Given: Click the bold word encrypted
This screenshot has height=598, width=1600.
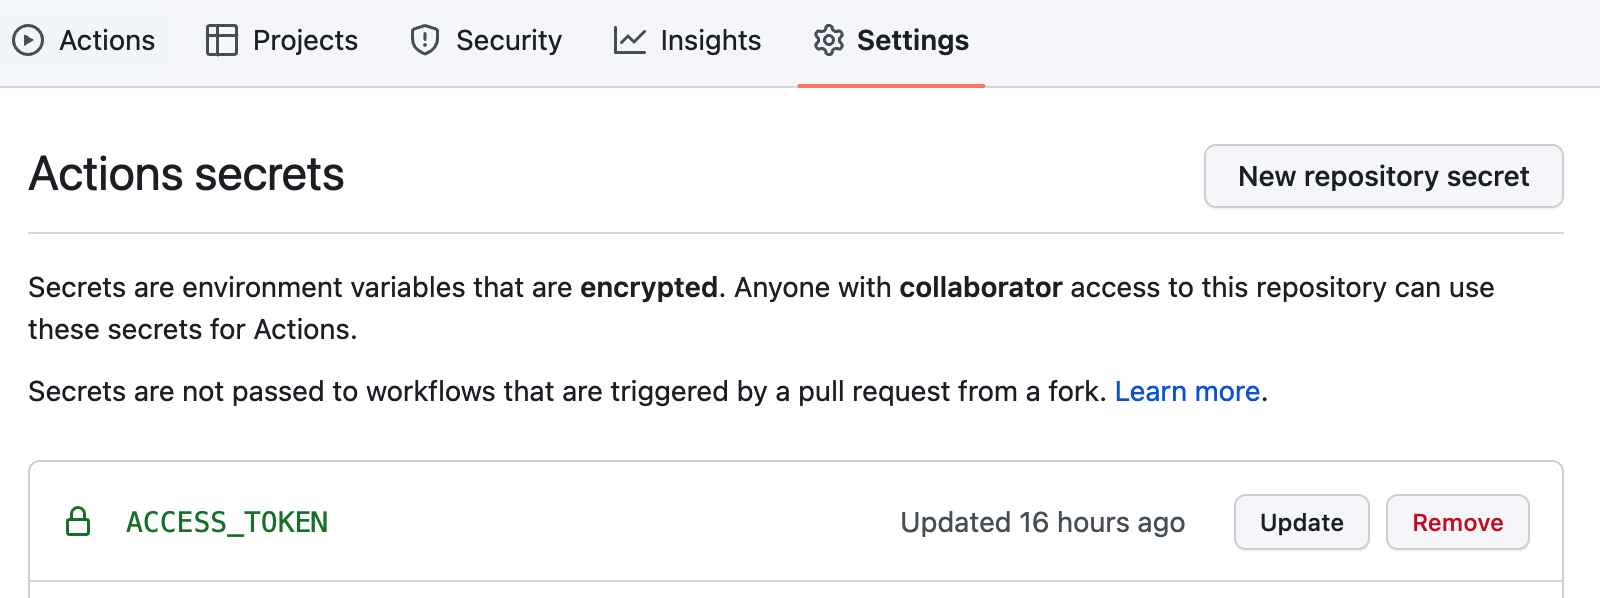Looking at the screenshot, I should (x=648, y=287).
